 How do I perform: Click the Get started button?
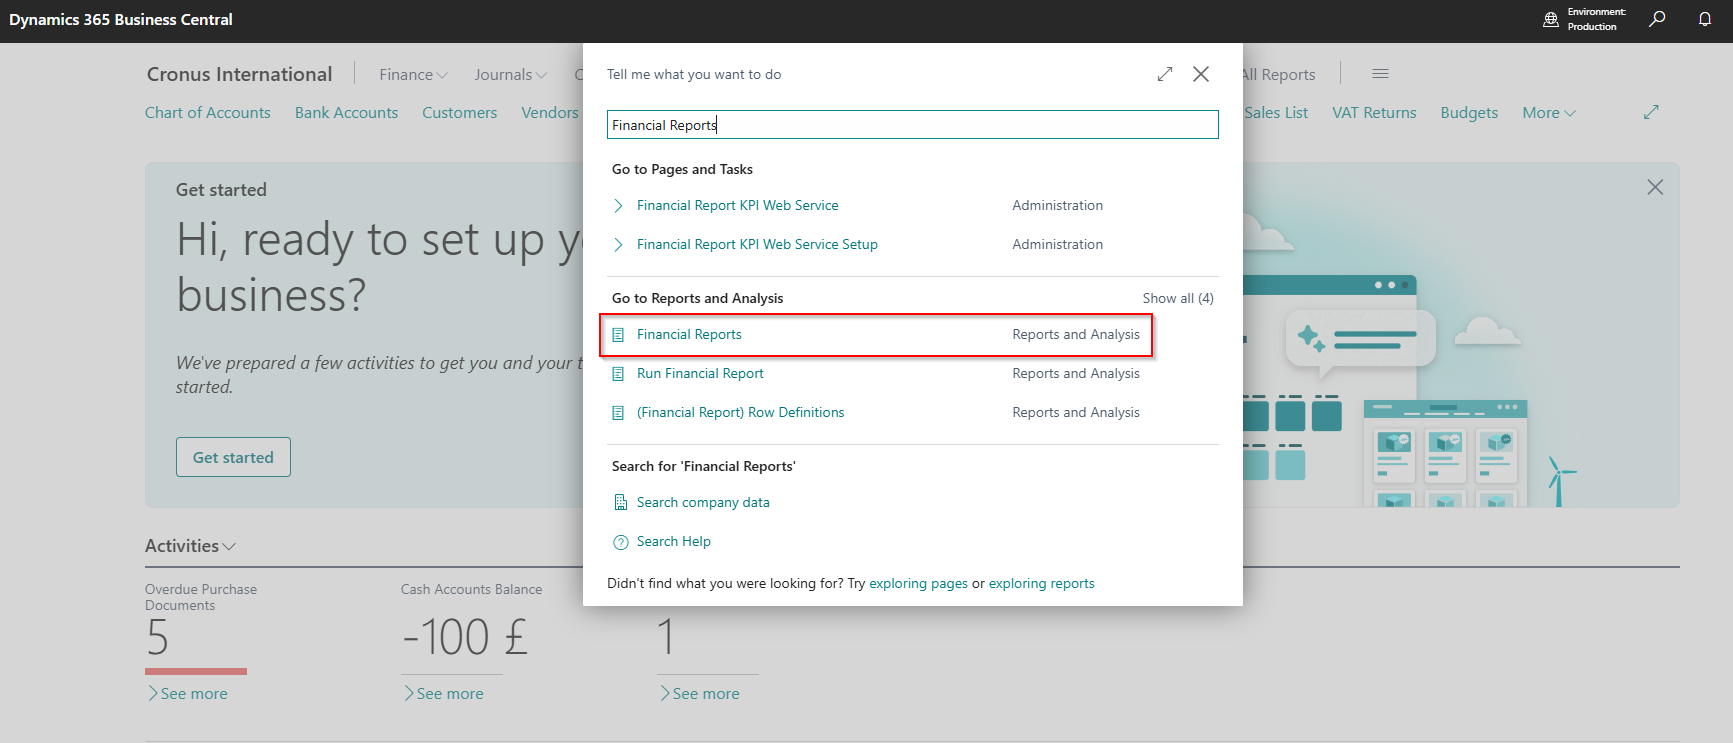tap(233, 457)
